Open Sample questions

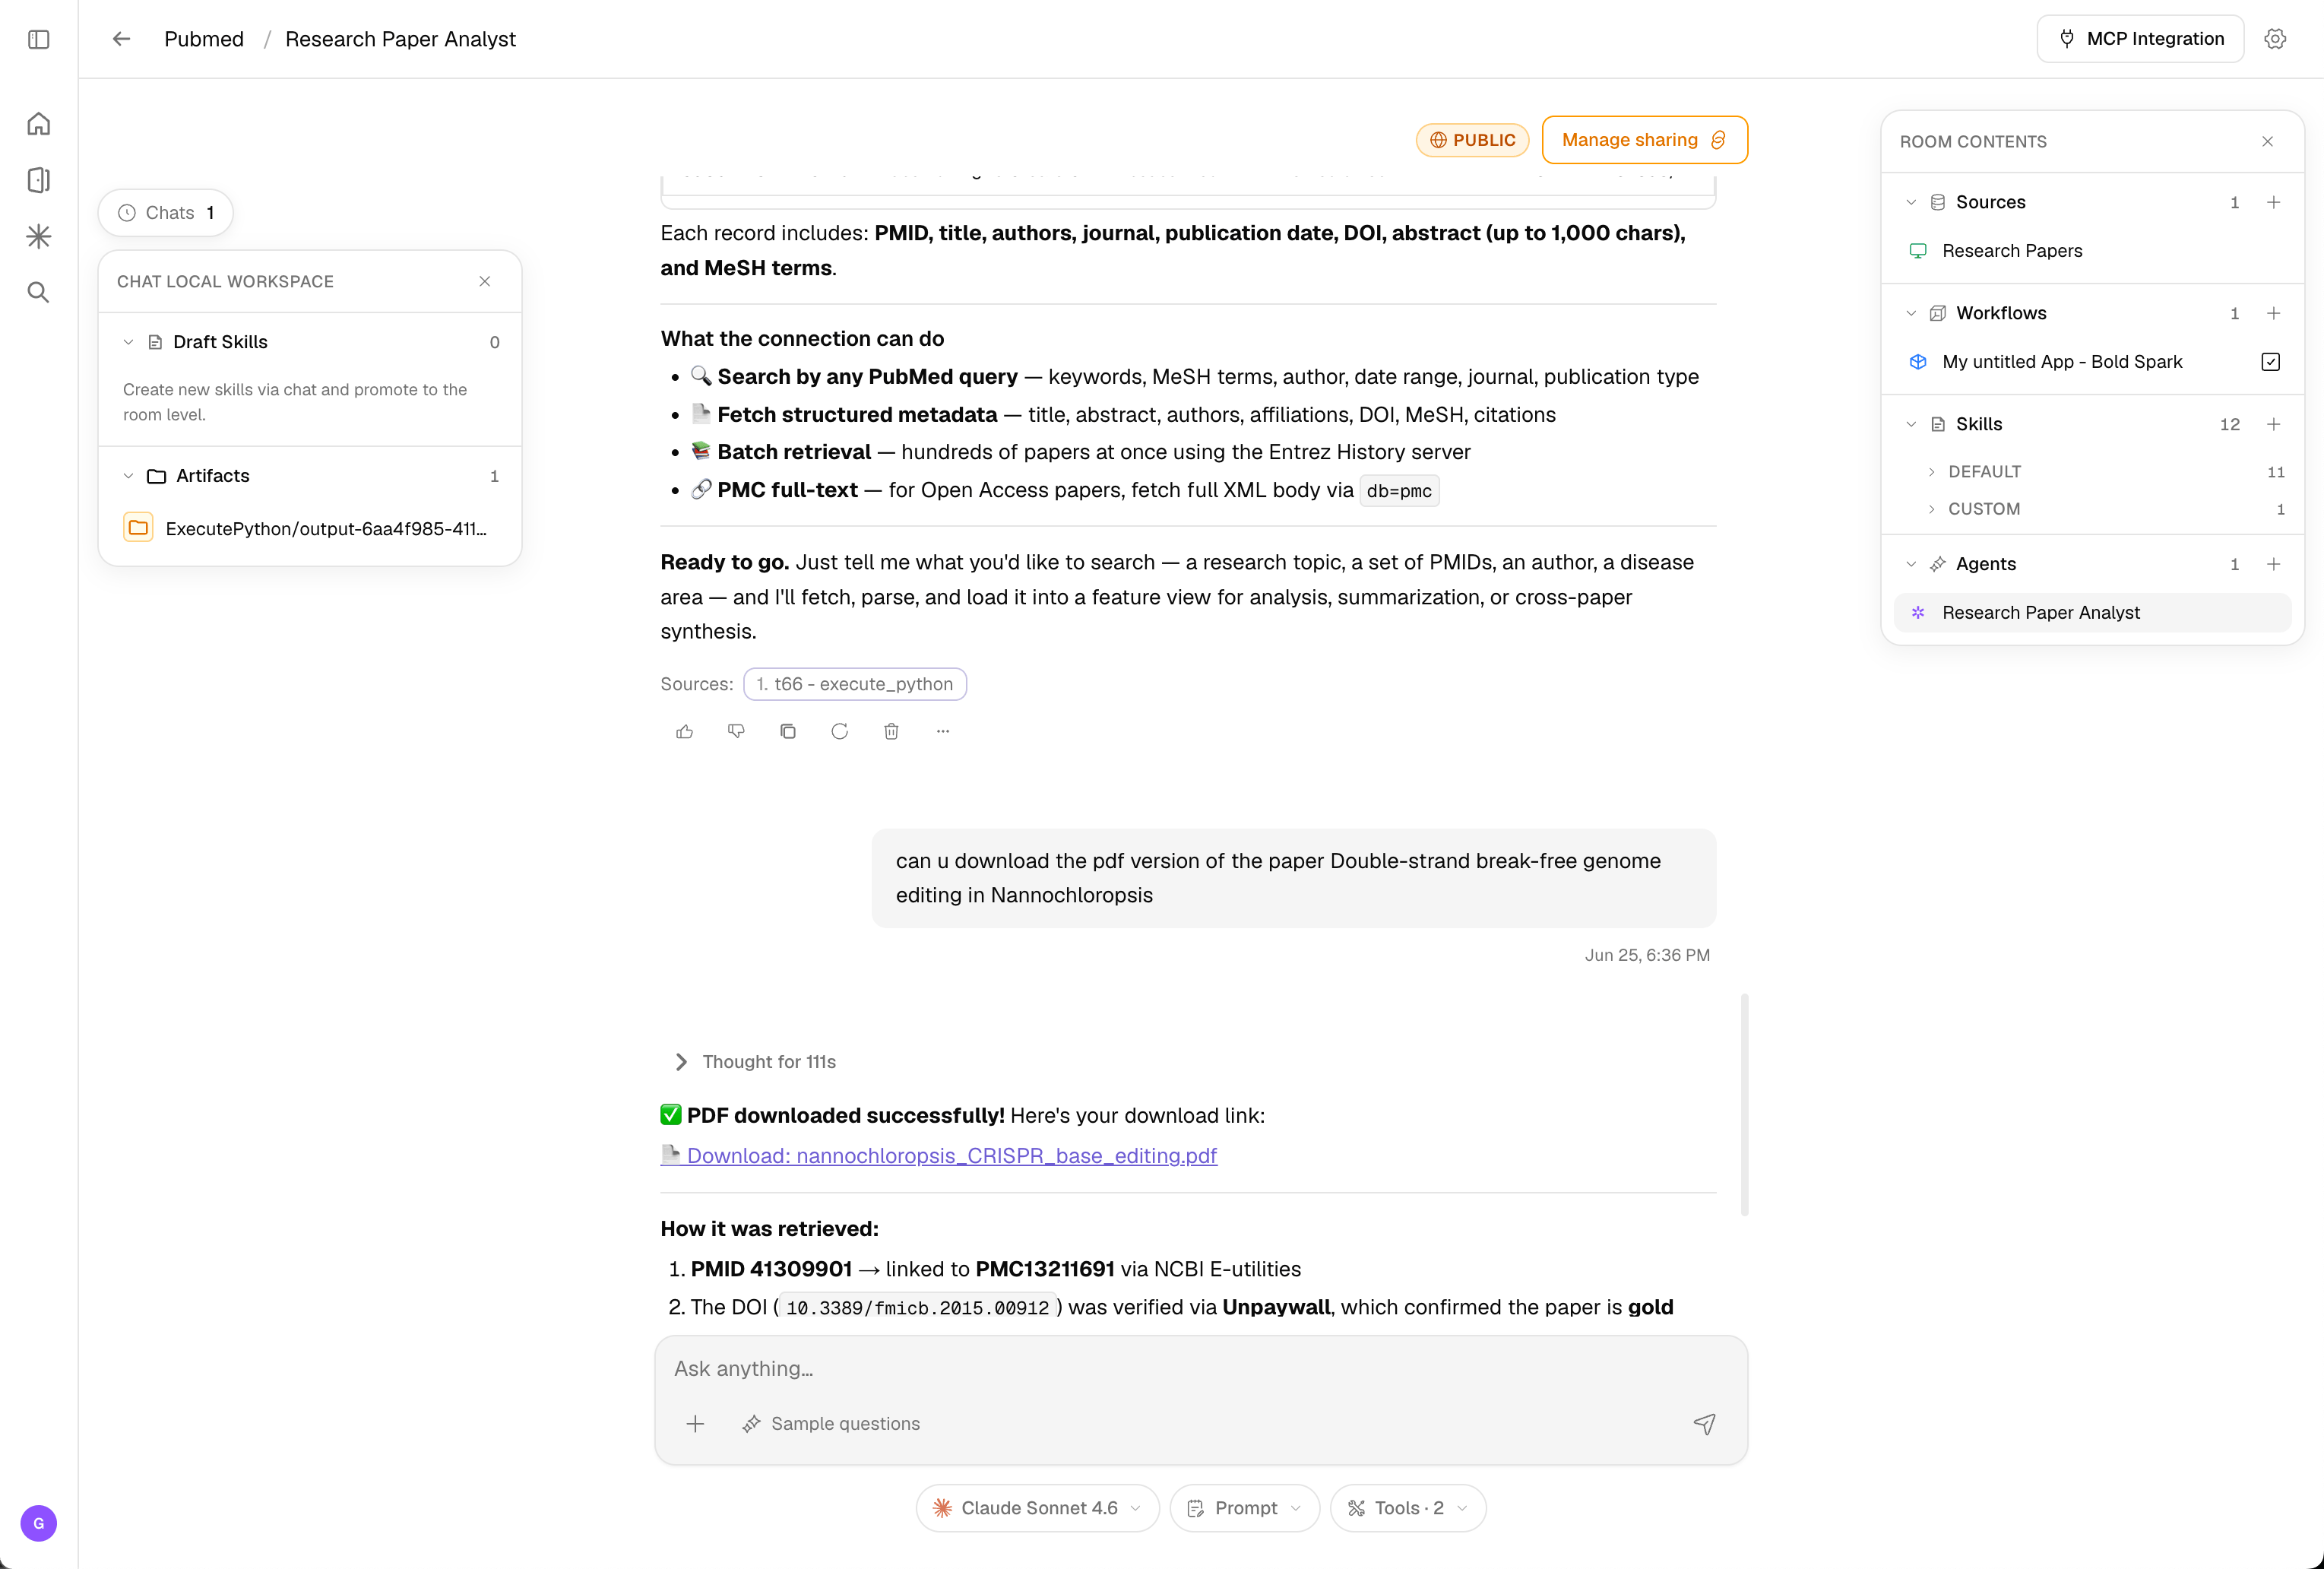tap(831, 1423)
